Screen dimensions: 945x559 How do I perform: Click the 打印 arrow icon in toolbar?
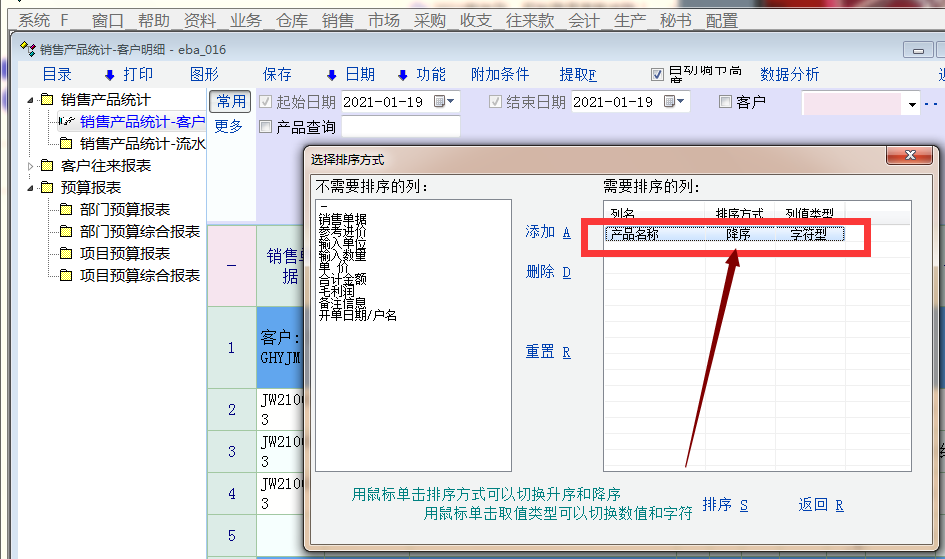point(110,75)
